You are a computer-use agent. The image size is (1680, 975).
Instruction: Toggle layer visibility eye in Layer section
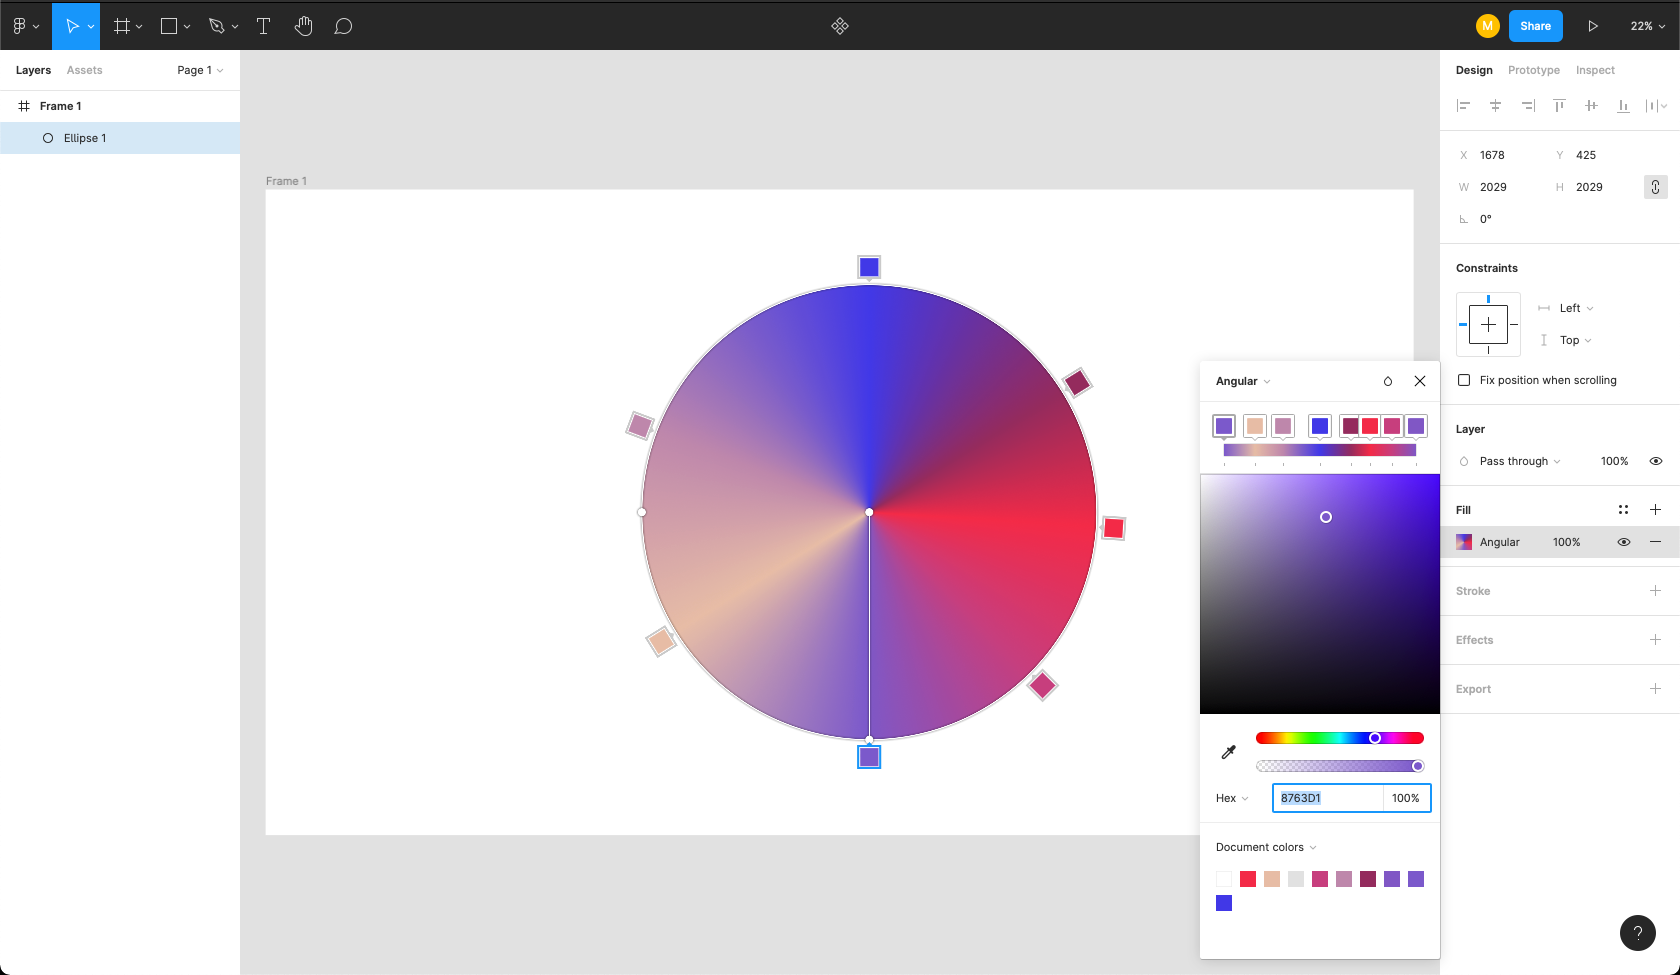pos(1656,461)
